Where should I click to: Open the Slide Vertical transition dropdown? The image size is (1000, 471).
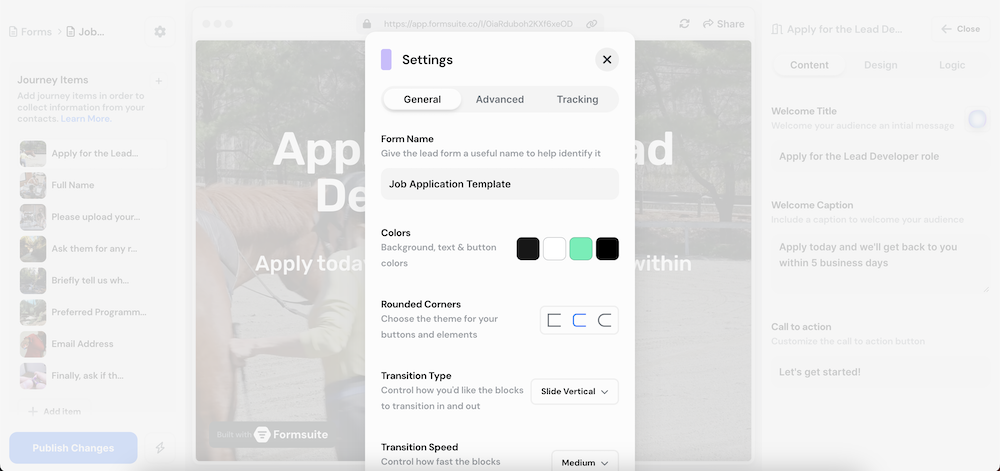[574, 391]
